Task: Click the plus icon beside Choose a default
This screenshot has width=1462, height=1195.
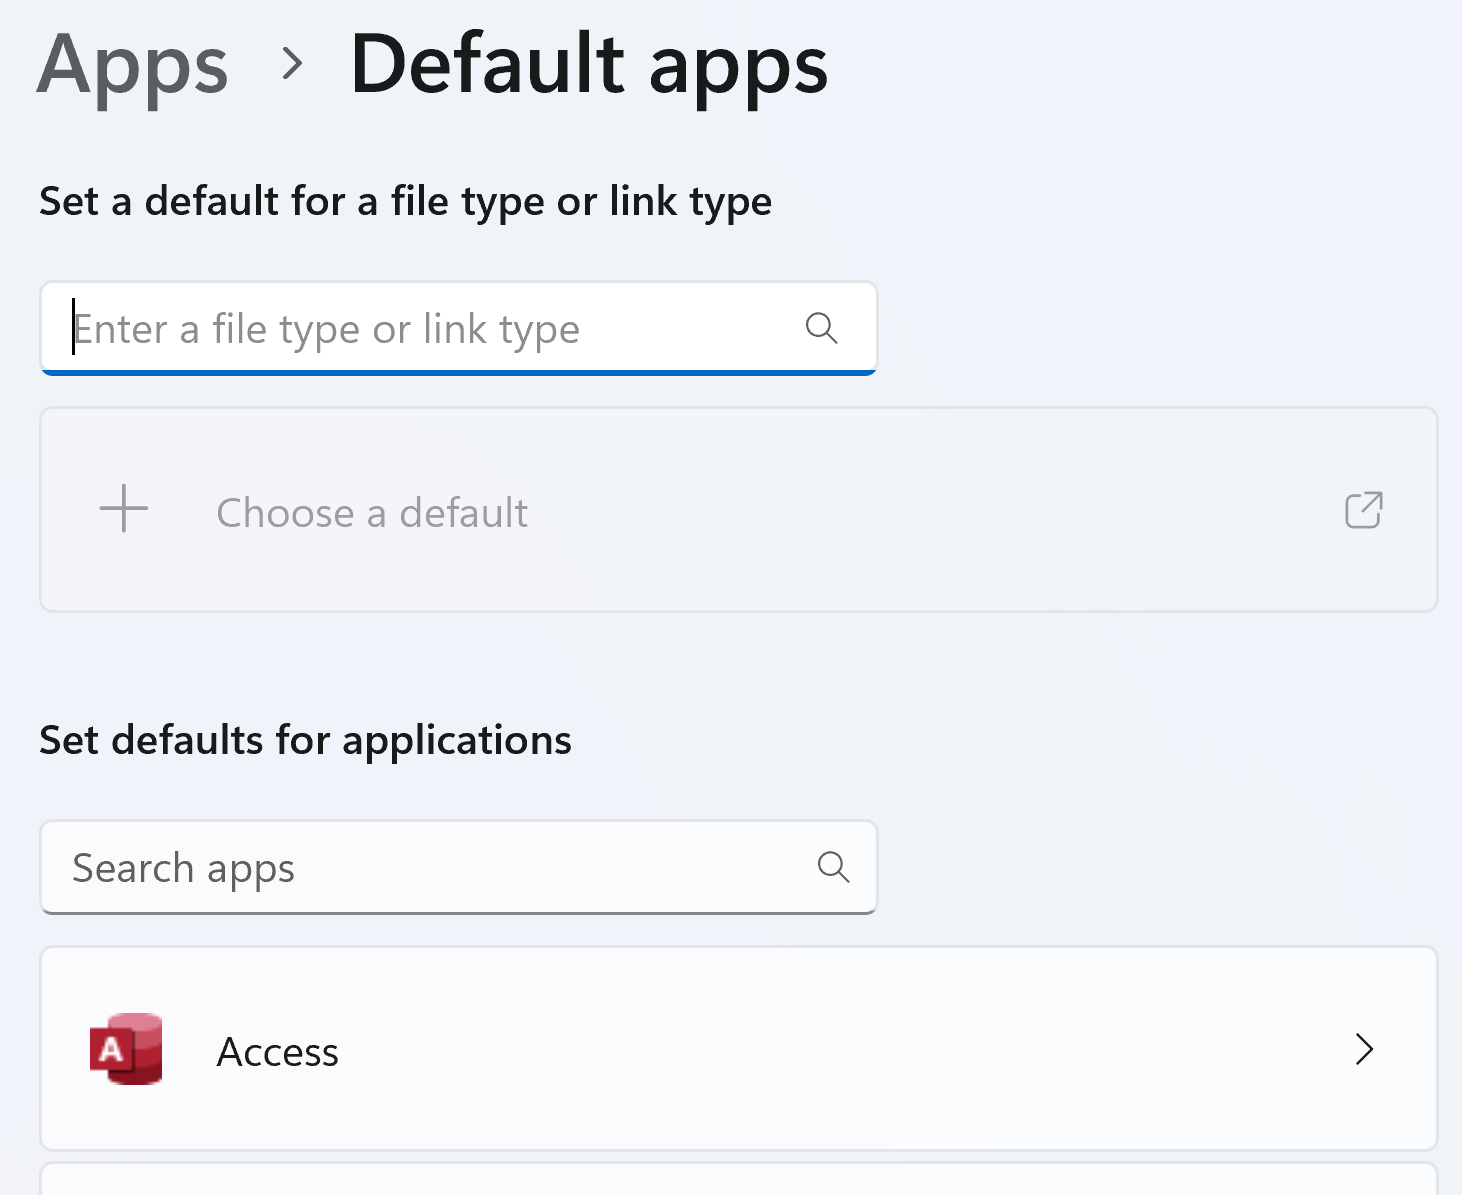Action: [124, 509]
